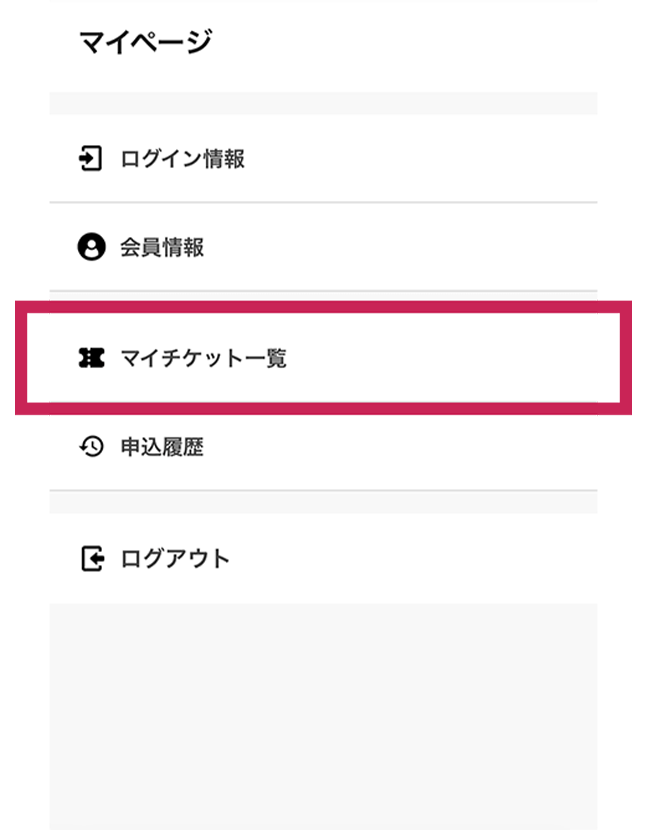Click the blank right area of ログアウト row
Image resolution: width=650 pixels, height=830 pixels.
(450, 558)
